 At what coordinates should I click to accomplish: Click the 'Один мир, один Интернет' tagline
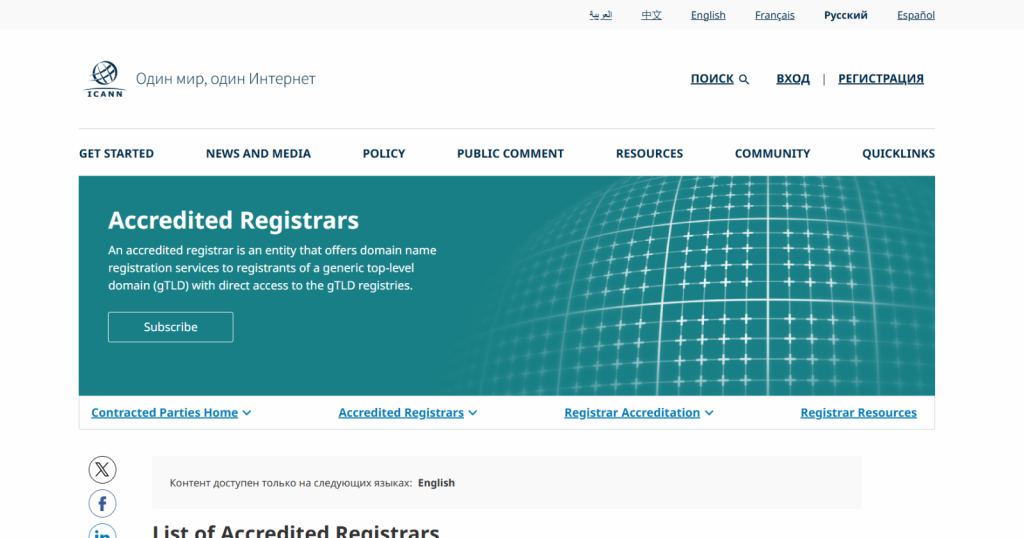tap(225, 79)
